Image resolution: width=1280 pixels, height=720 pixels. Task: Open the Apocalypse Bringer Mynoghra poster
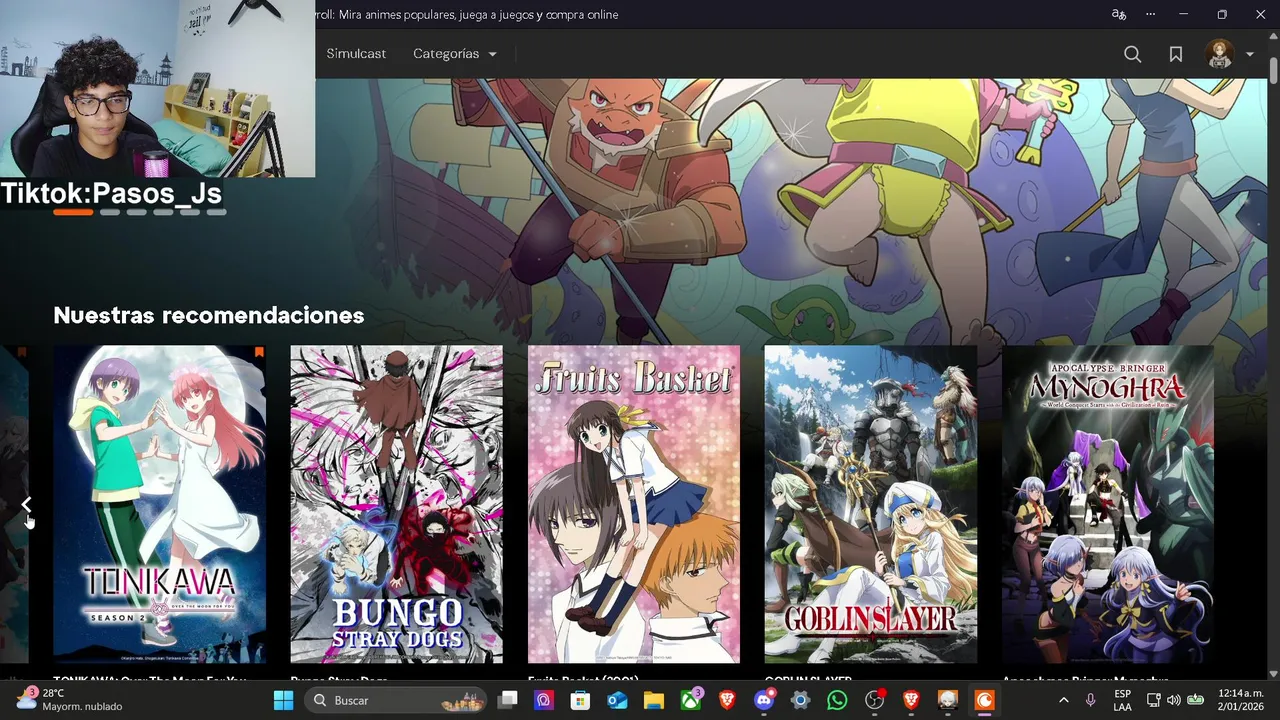(1108, 504)
